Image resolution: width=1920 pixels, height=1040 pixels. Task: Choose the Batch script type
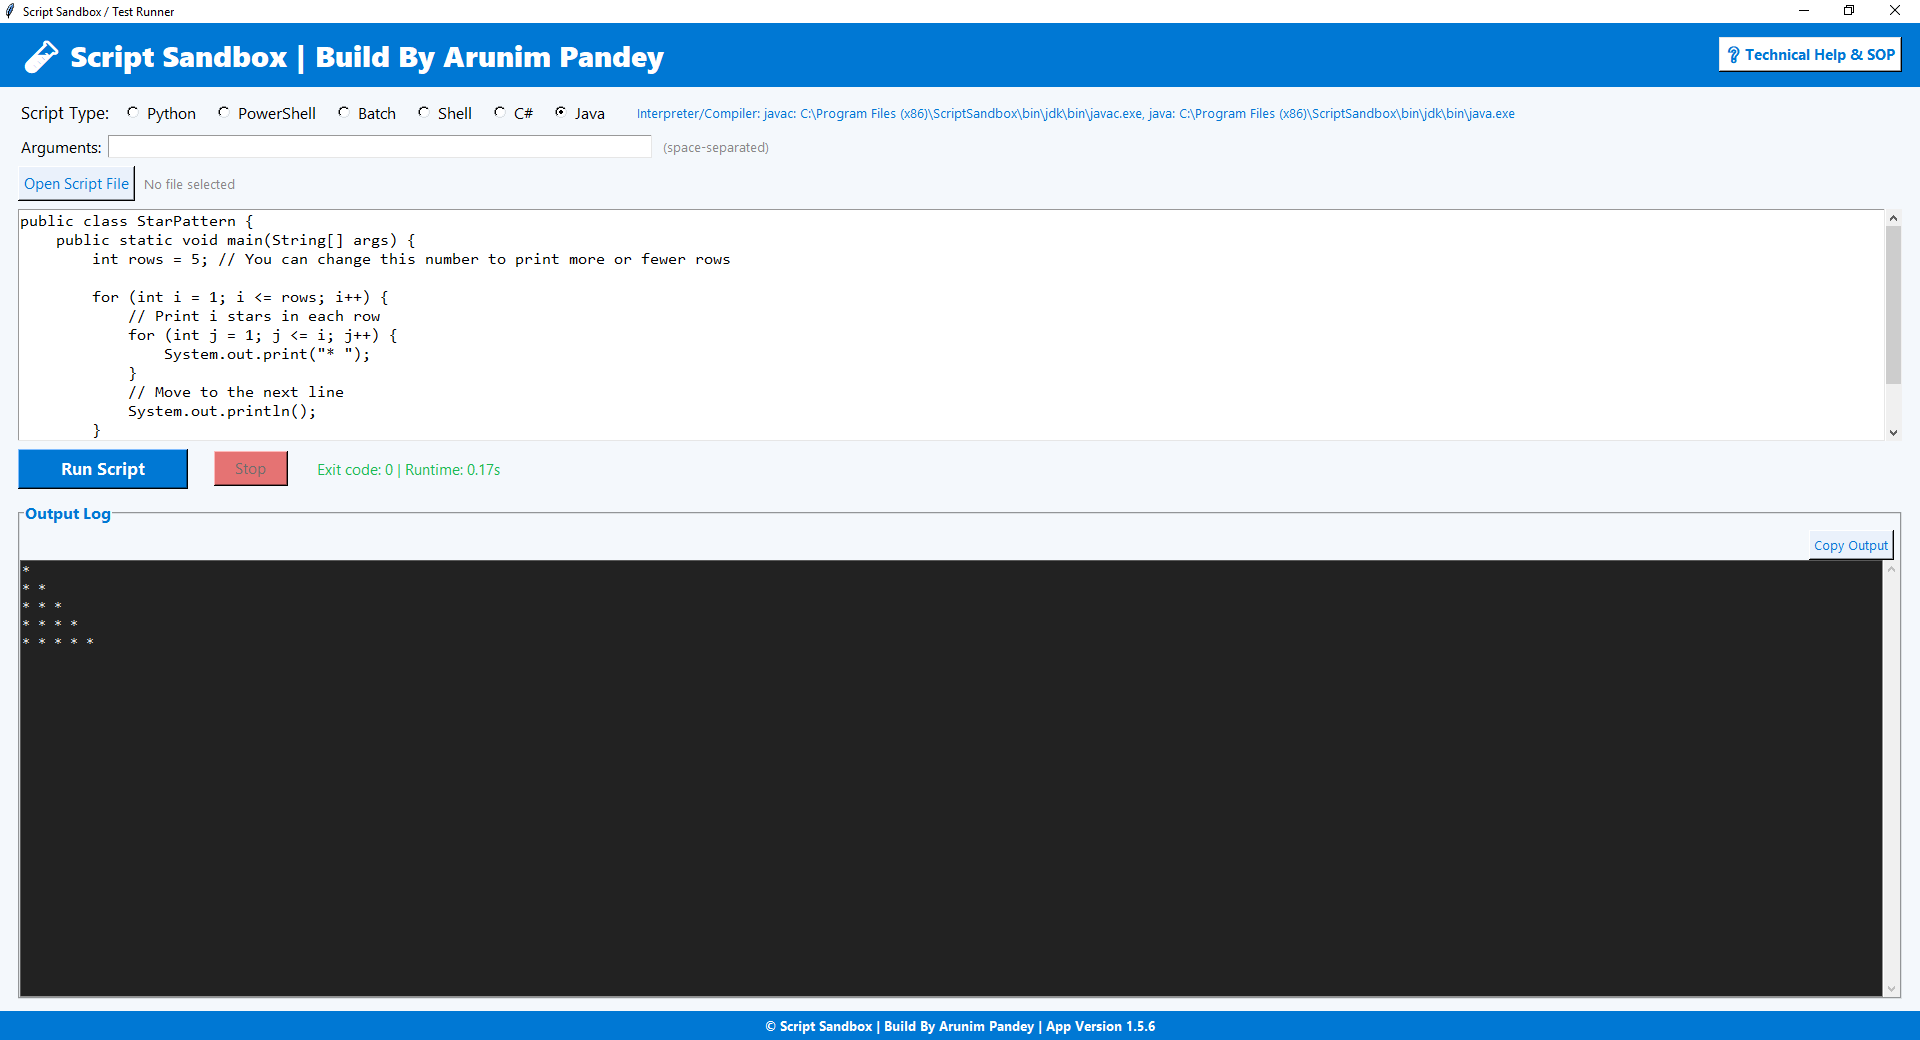point(344,113)
